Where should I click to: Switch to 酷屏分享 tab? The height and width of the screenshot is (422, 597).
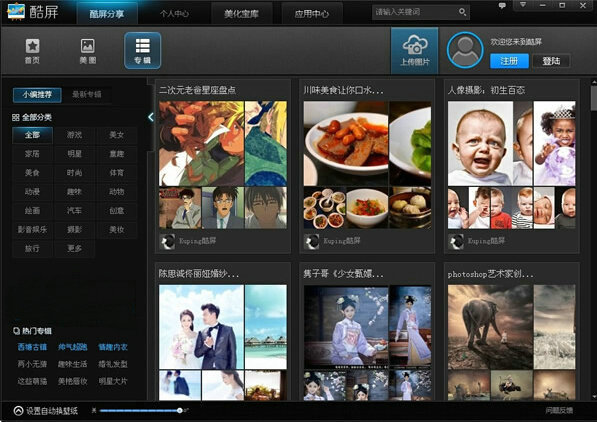click(107, 14)
